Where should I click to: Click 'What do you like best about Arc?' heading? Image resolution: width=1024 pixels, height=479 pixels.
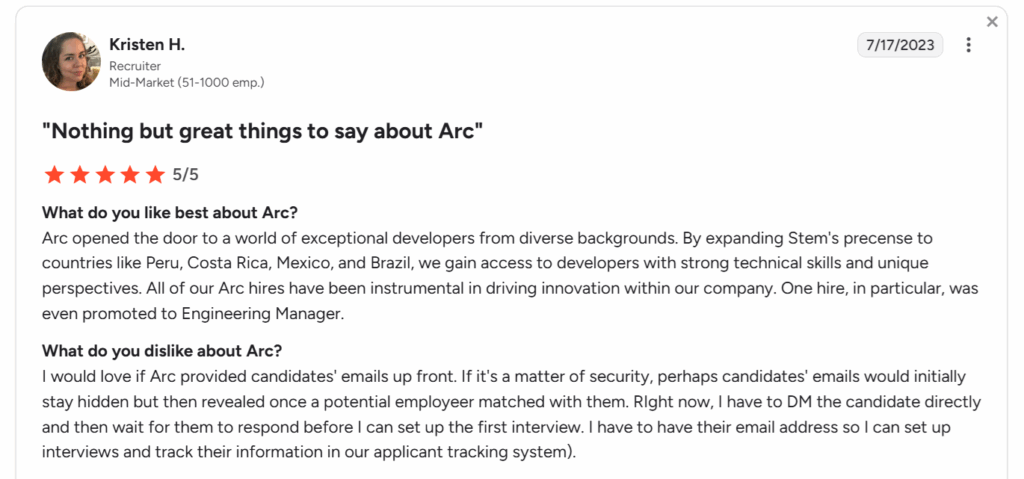pyautogui.click(x=174, y=212)
